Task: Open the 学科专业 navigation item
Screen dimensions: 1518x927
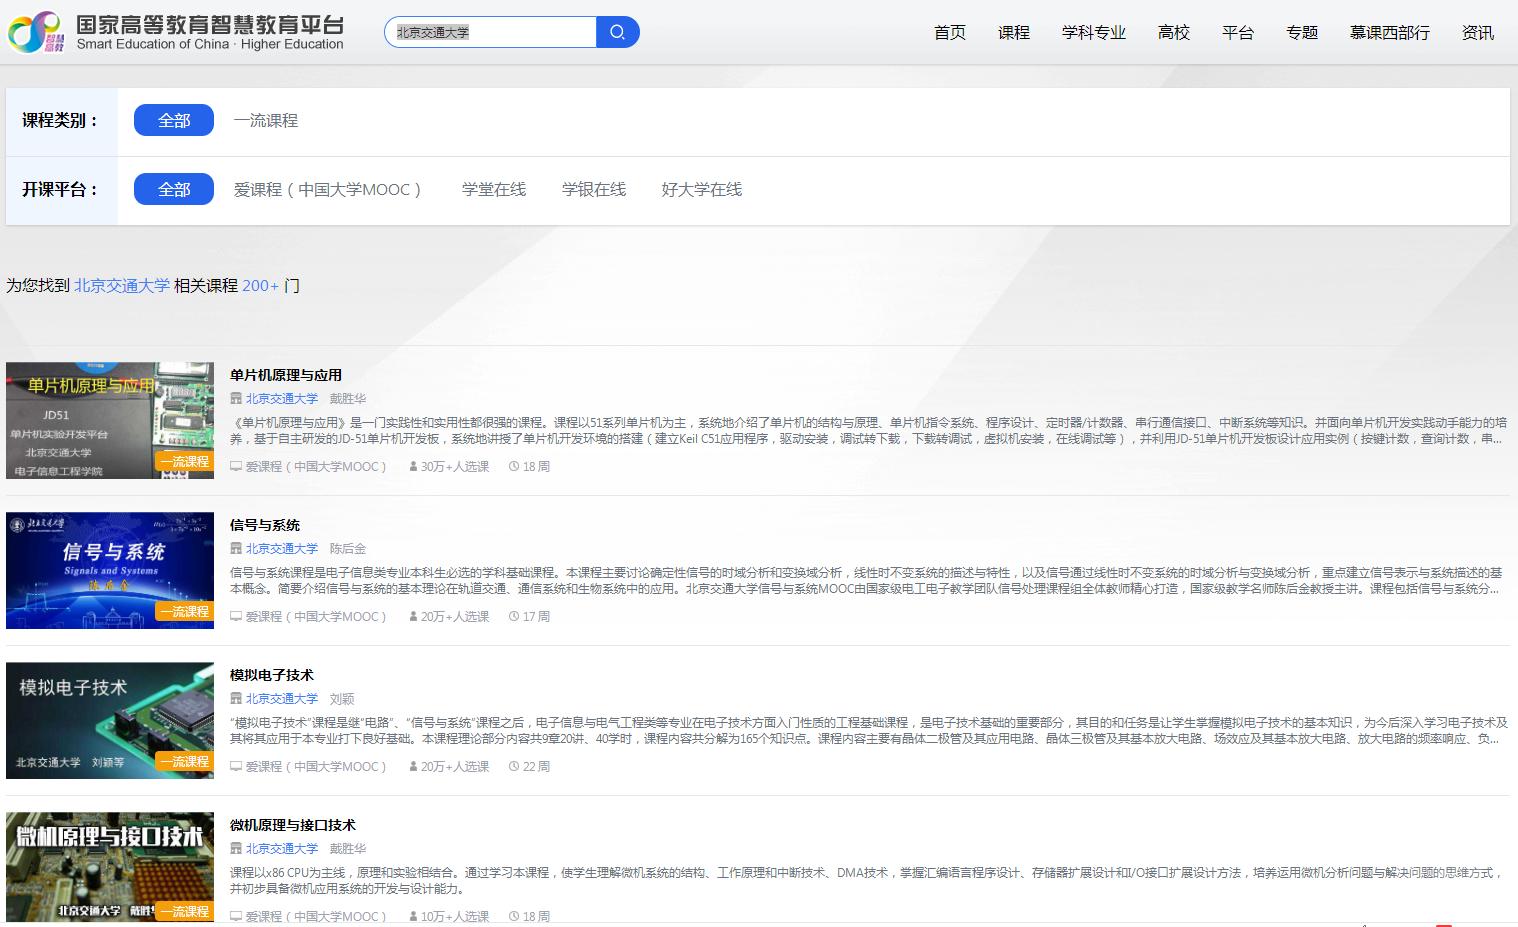Action: point(1094,33)
